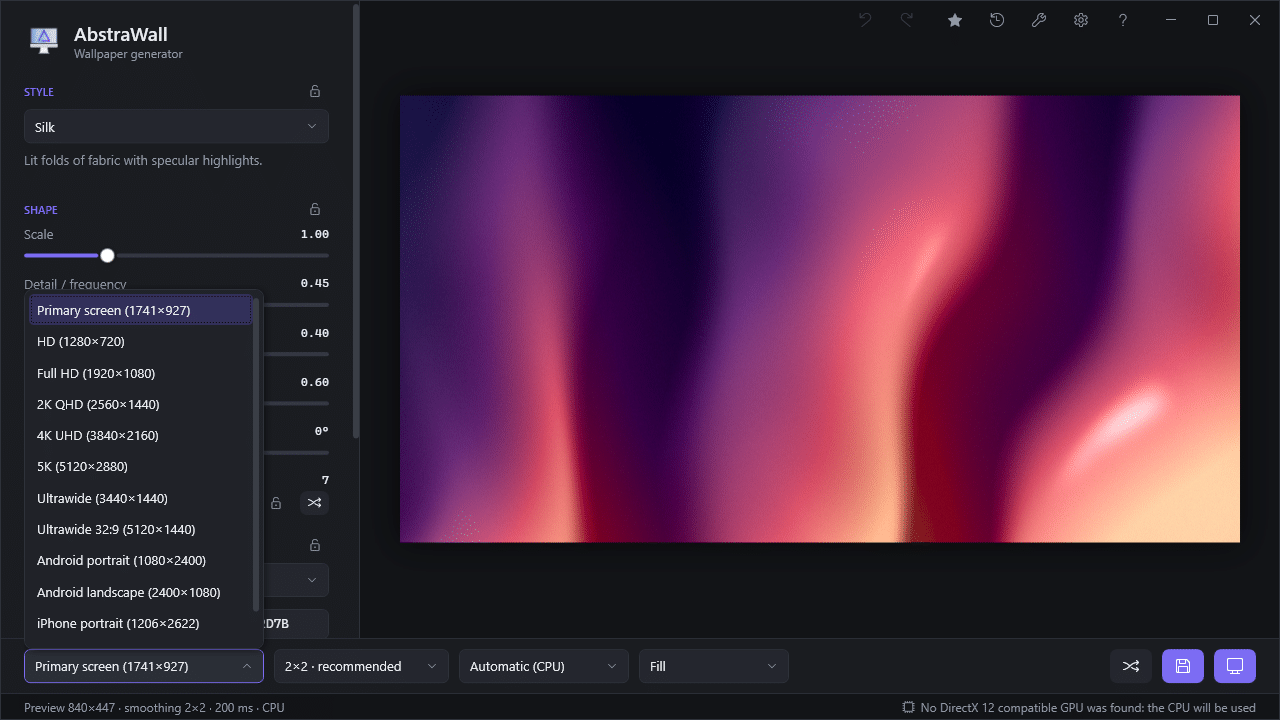The width and height of the screenshot is (1280, 720).
Task: Open the Fill mode dropdown
Action: tap(714, 666)
